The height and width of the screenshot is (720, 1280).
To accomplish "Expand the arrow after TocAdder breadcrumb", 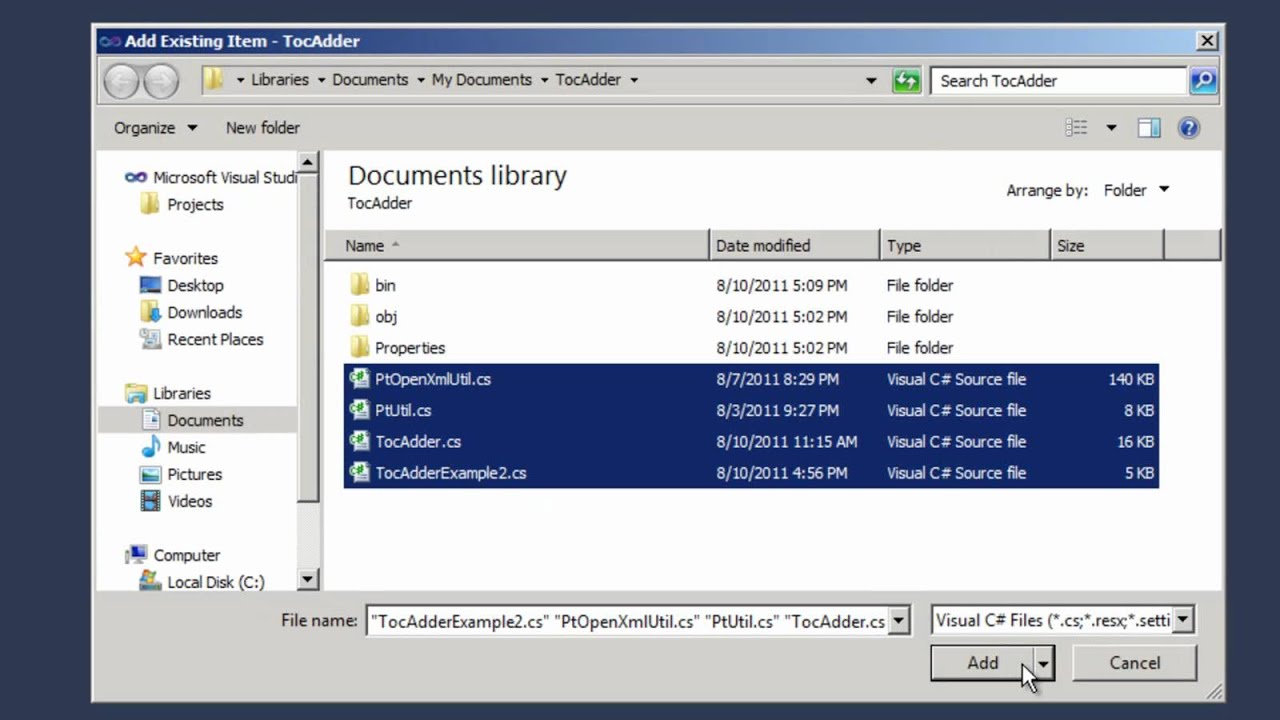I will [634, 80].
